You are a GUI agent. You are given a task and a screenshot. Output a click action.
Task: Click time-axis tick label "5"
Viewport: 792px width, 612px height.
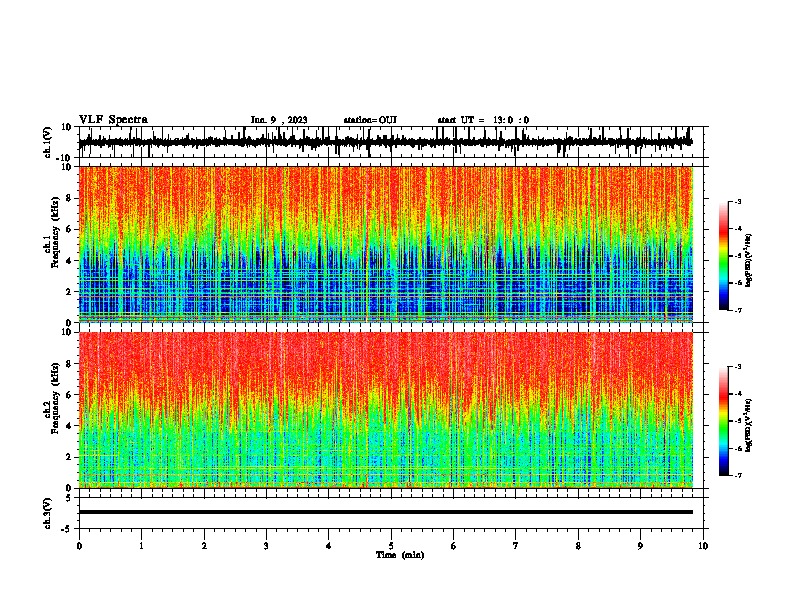tap(391, 546)
